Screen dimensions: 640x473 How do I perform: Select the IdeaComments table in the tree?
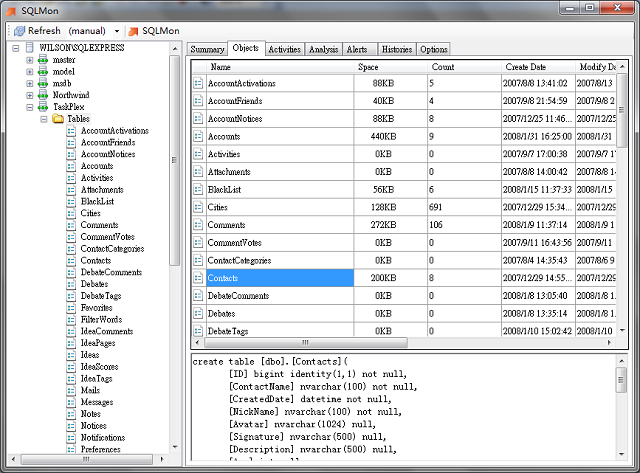(x=106, y=331)
